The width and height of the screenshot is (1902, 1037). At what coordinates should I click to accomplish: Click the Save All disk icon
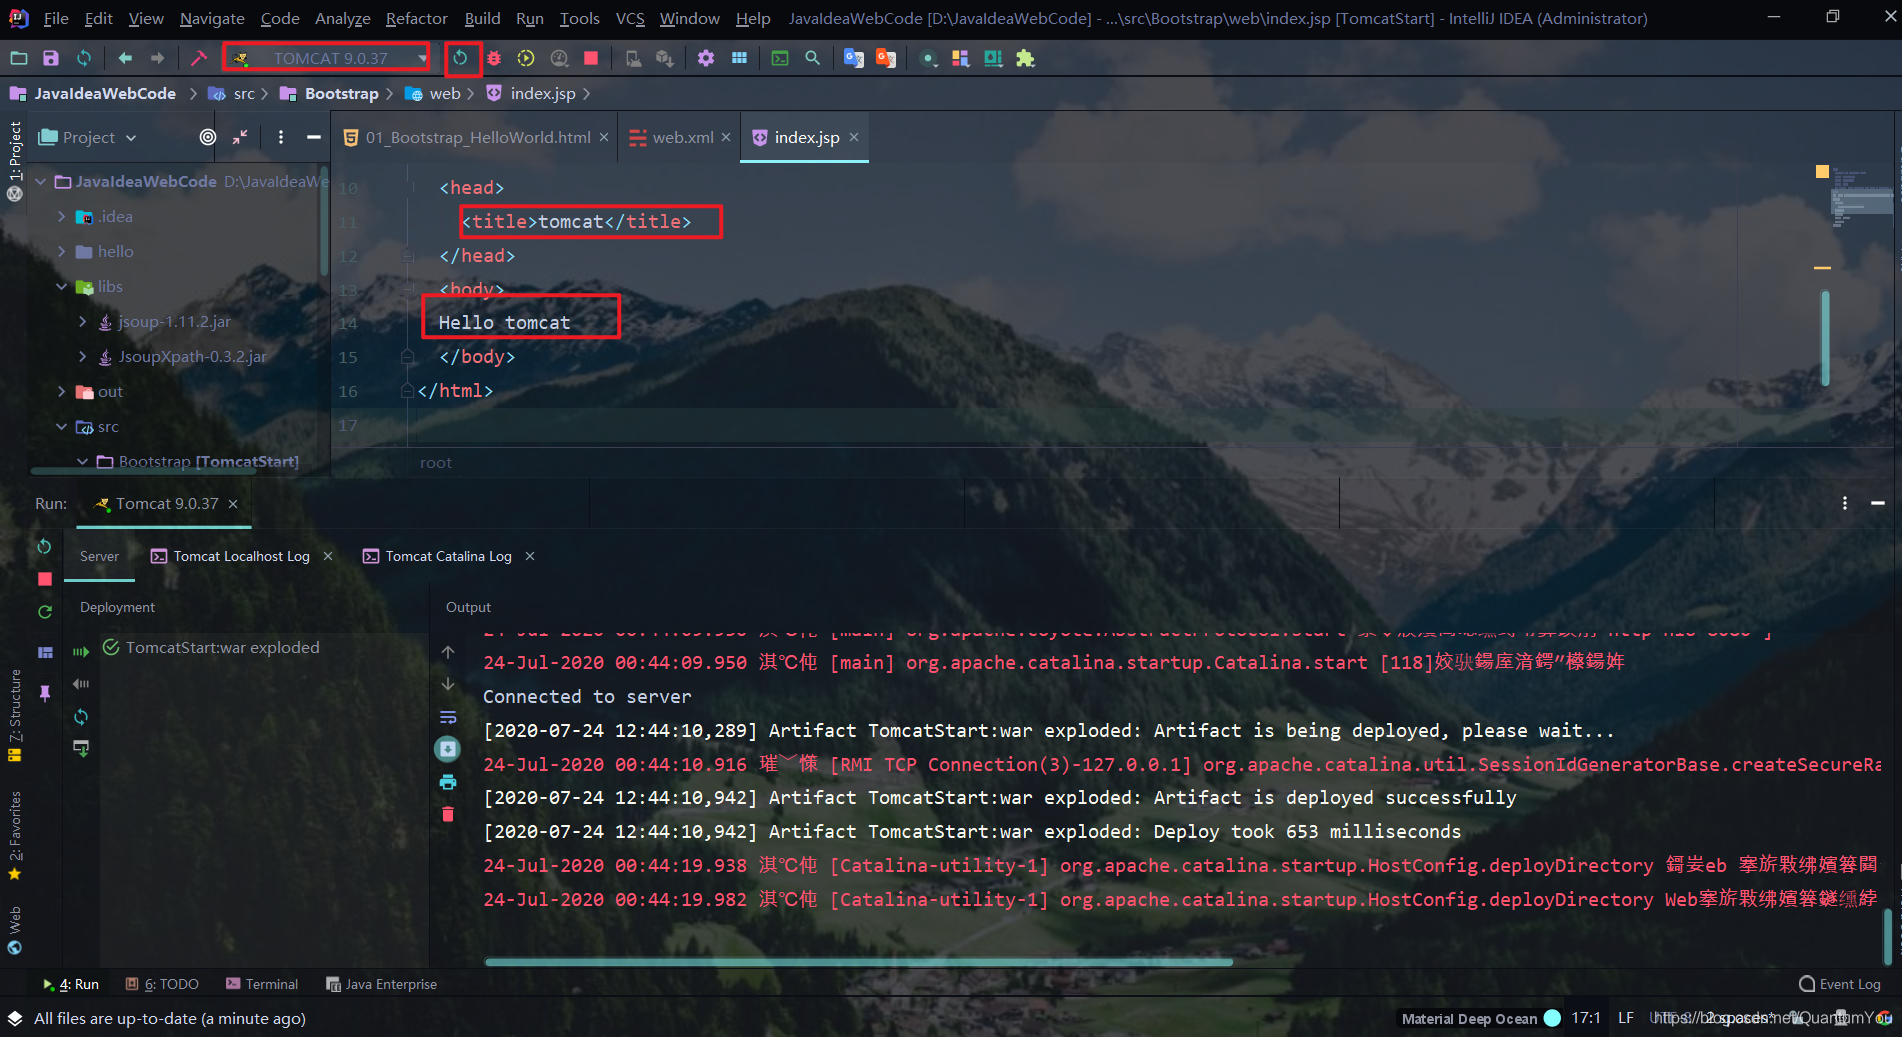(51, 58)
